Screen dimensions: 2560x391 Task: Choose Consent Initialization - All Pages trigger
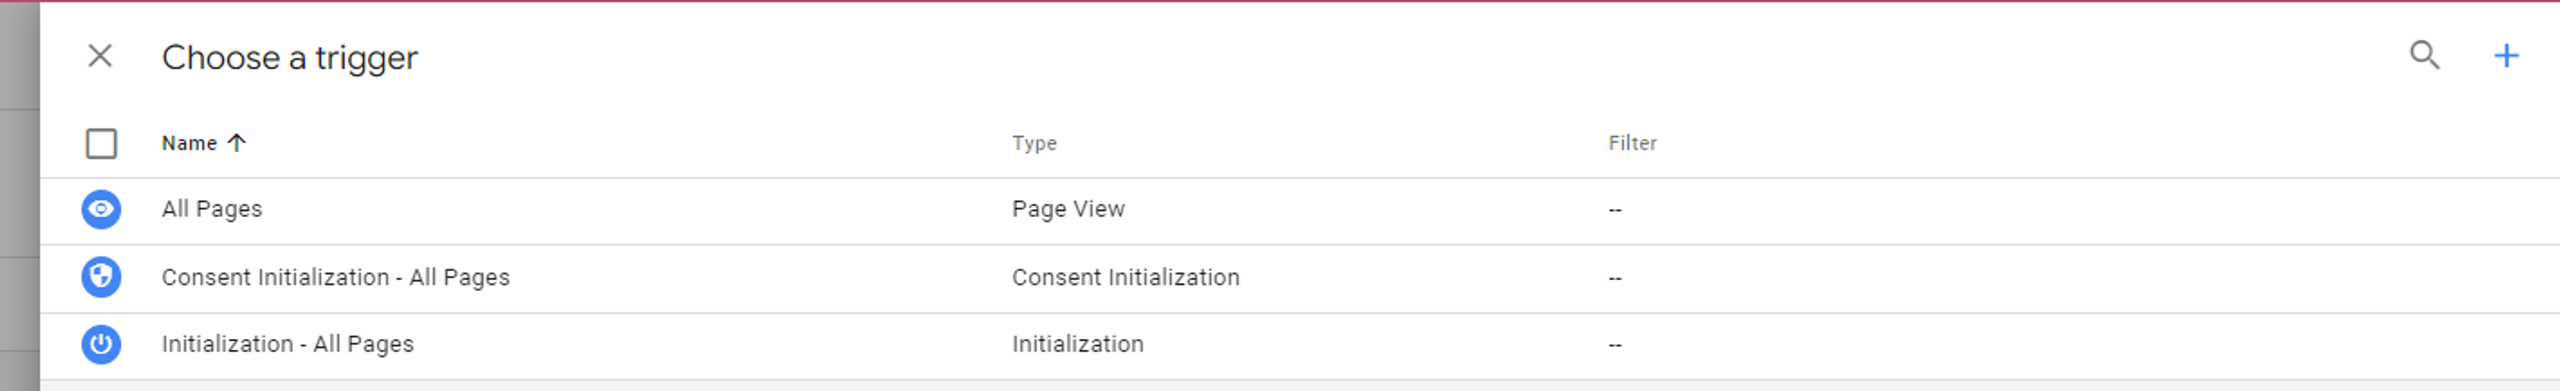tap(336, 277)
